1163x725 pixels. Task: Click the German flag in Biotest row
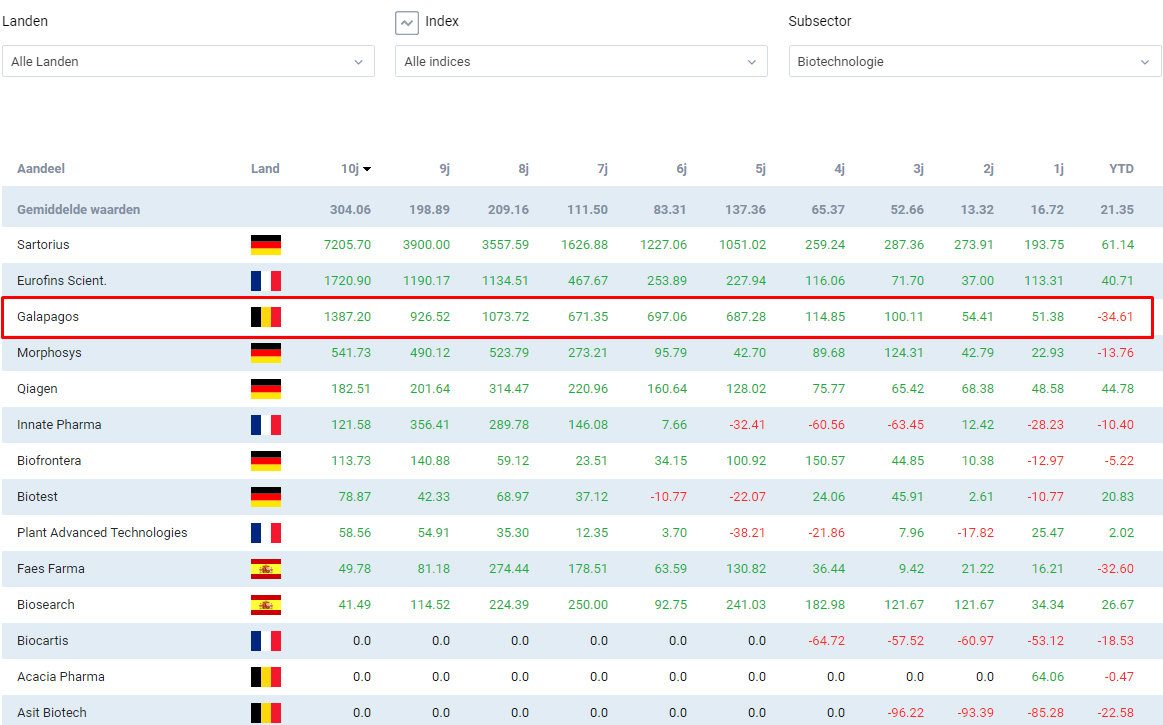tap(266, 496)
